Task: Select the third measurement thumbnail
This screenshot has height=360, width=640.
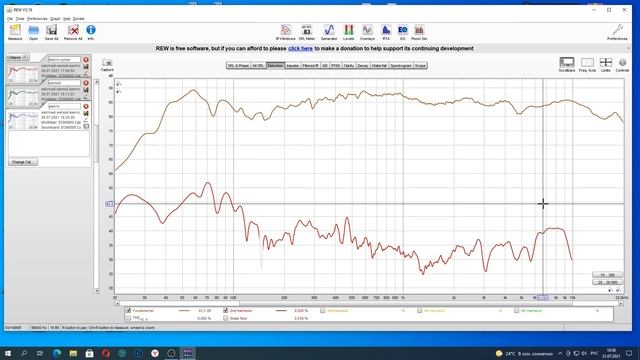Action: (23, 121)
